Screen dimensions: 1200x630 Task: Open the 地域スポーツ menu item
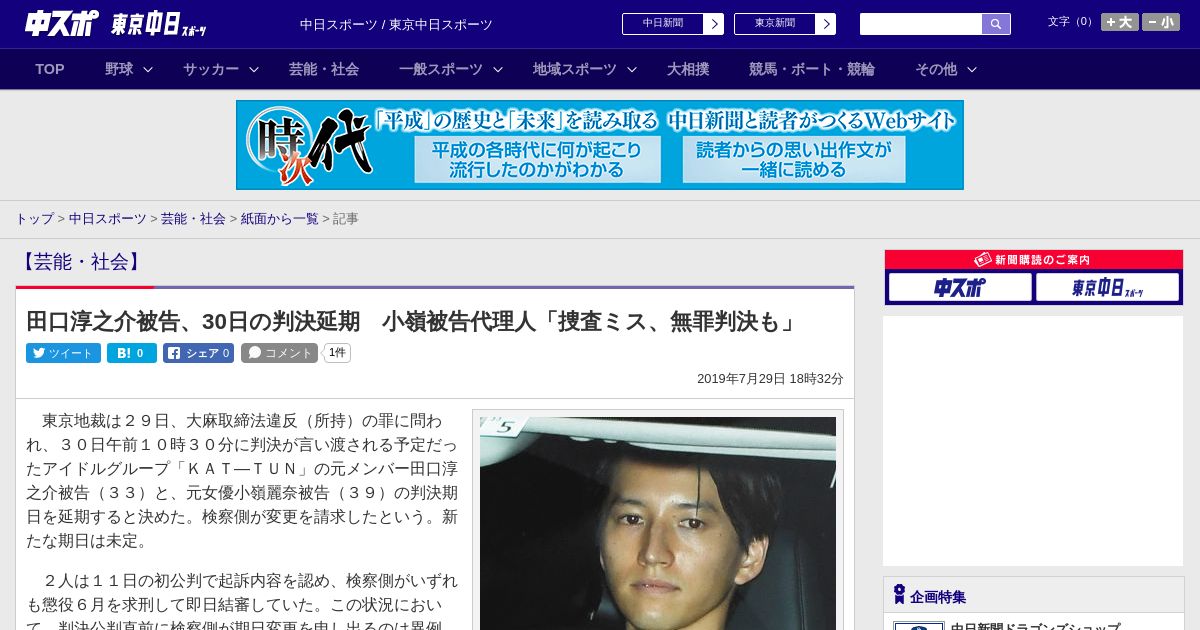[x=575, y=69]
